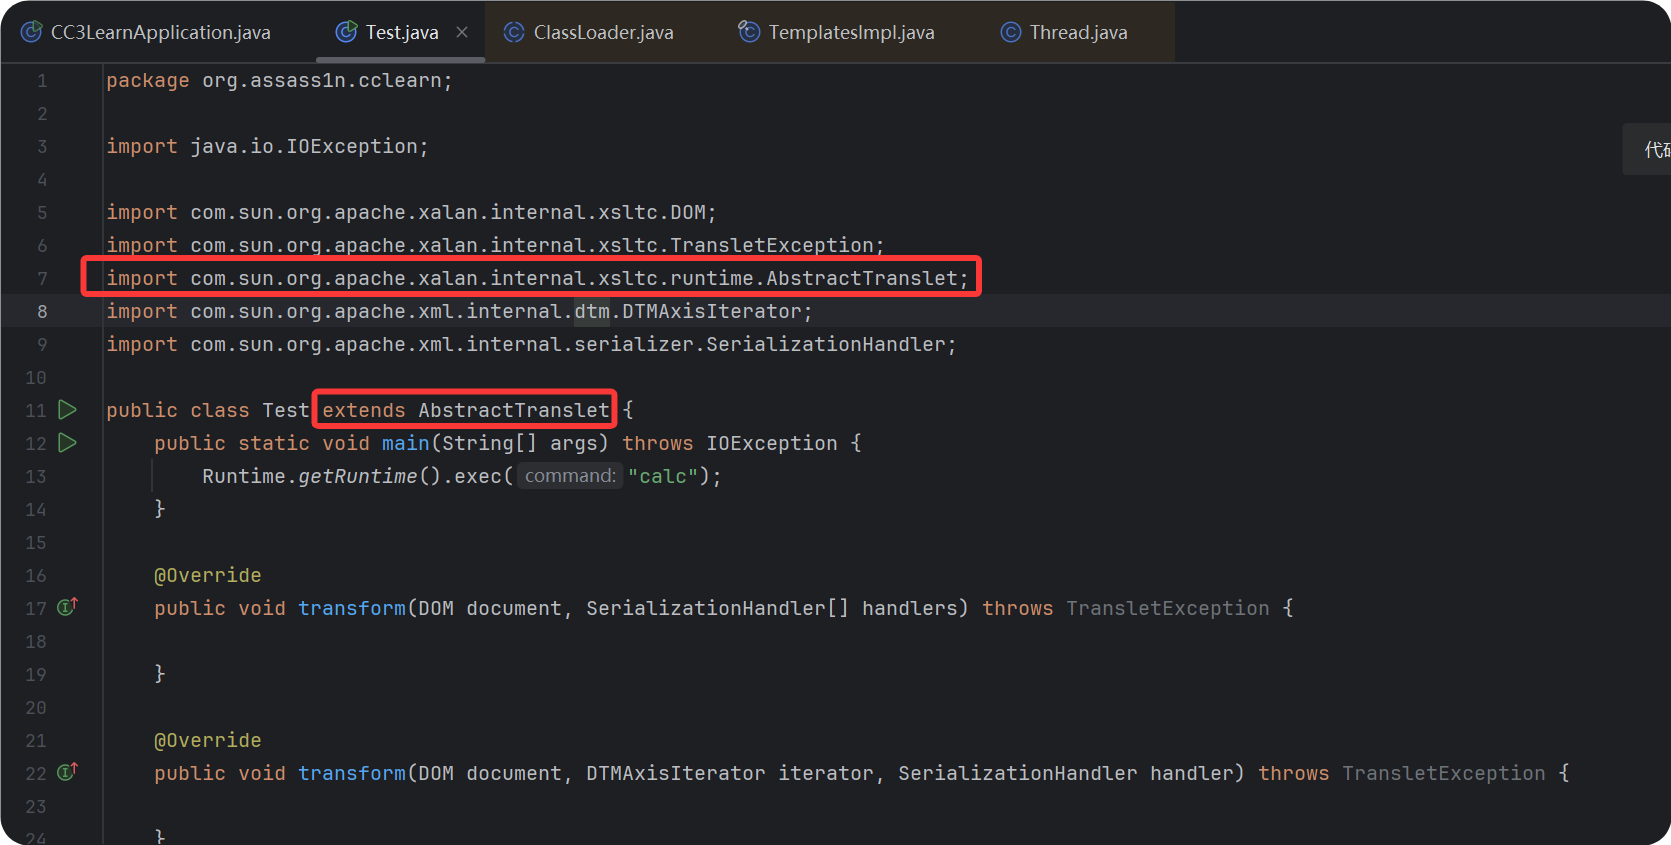Click AbstractTranslet in the extends clause

click(513, 410)
